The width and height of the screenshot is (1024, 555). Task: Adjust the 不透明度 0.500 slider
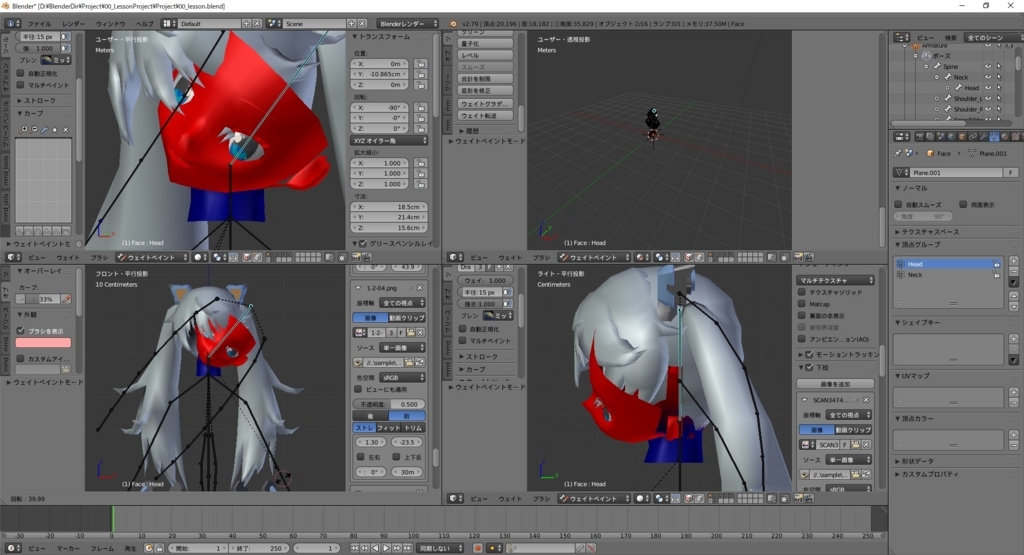389,404
